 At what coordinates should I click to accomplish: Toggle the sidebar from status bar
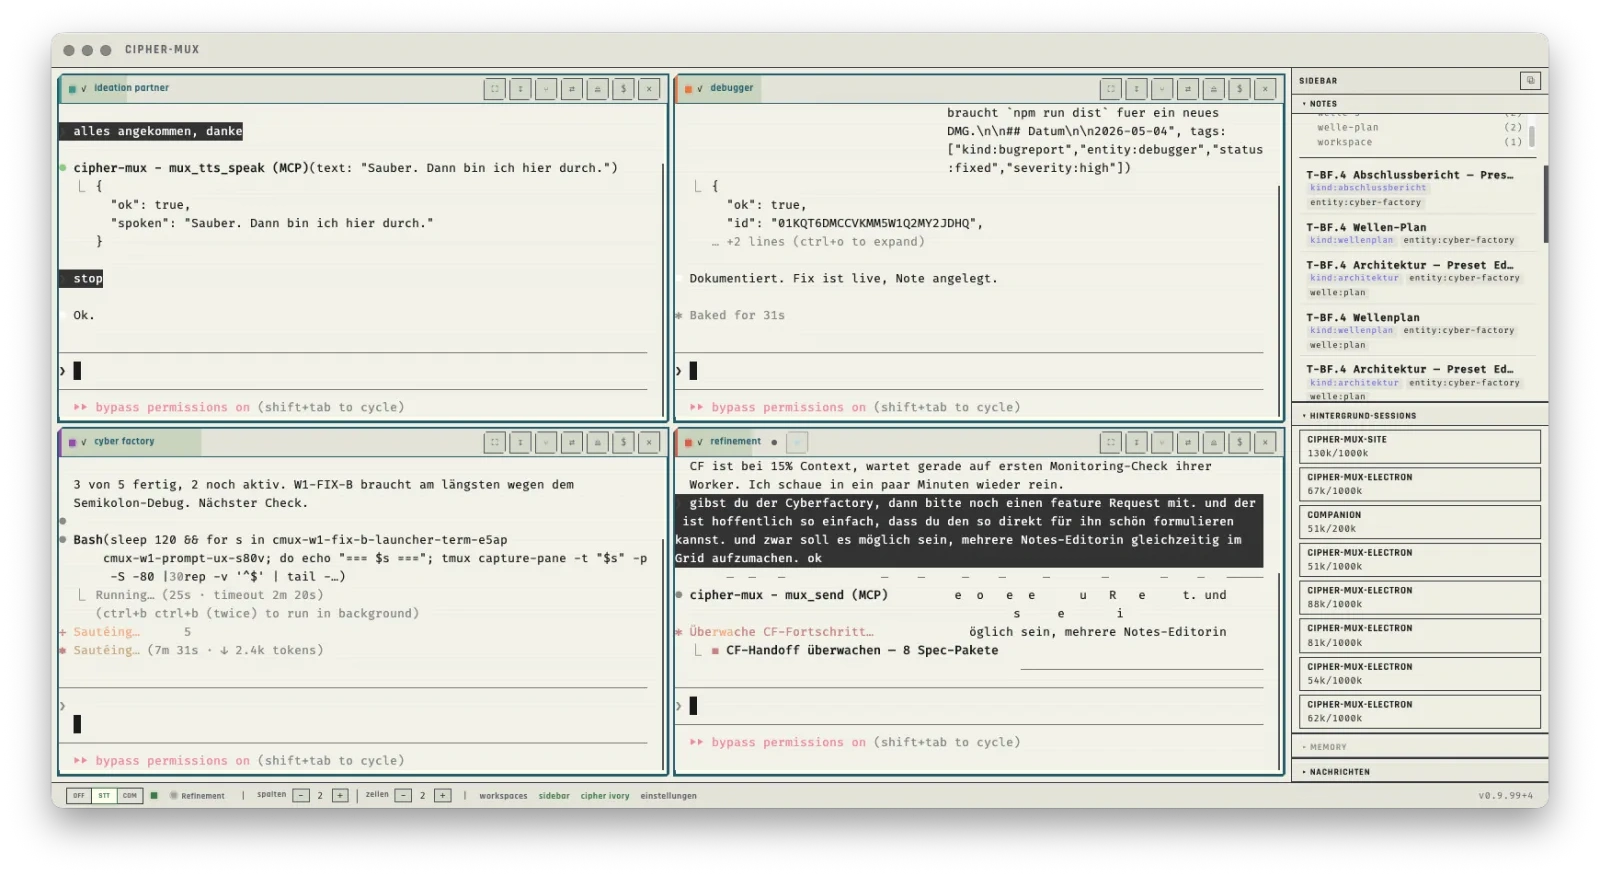tap(554, 796)
